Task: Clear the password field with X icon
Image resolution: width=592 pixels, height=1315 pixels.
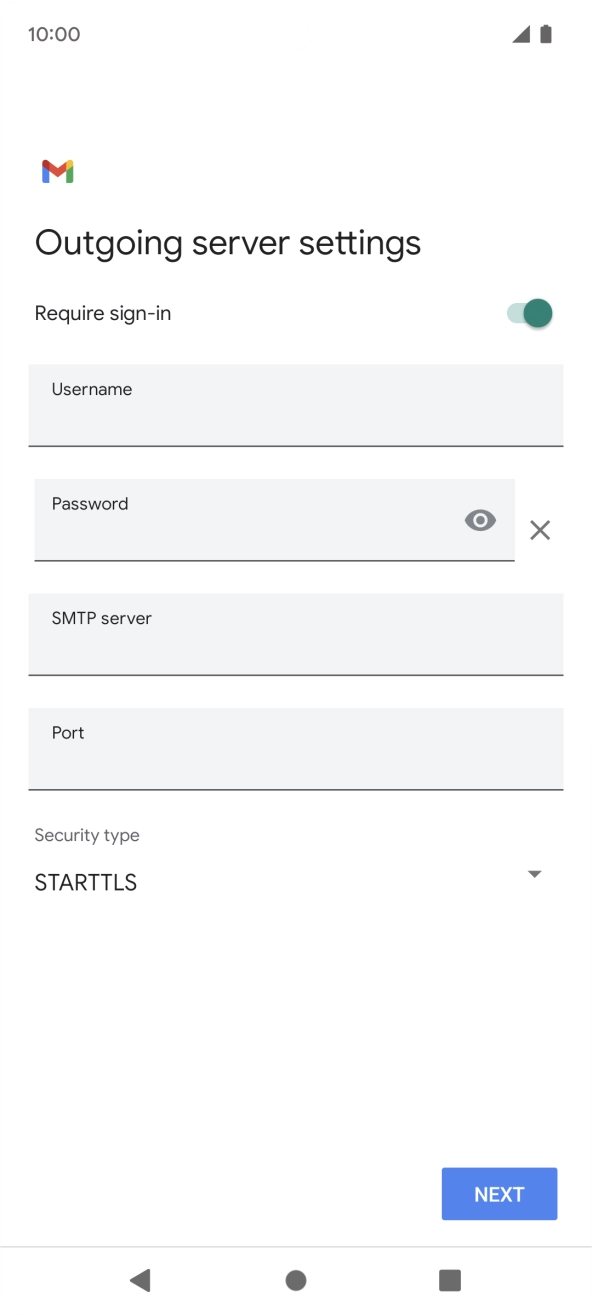Action: 540,531
